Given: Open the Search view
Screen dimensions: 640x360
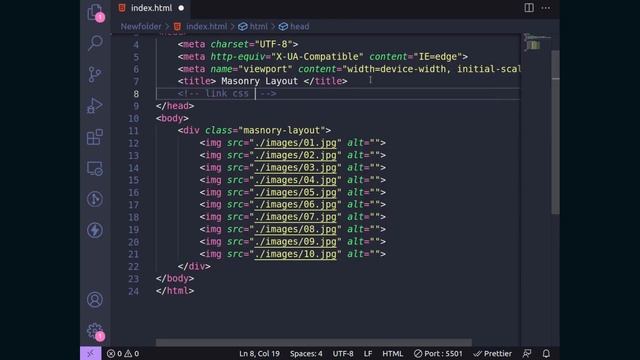Looking at the screenshot, I should point(95,43).
